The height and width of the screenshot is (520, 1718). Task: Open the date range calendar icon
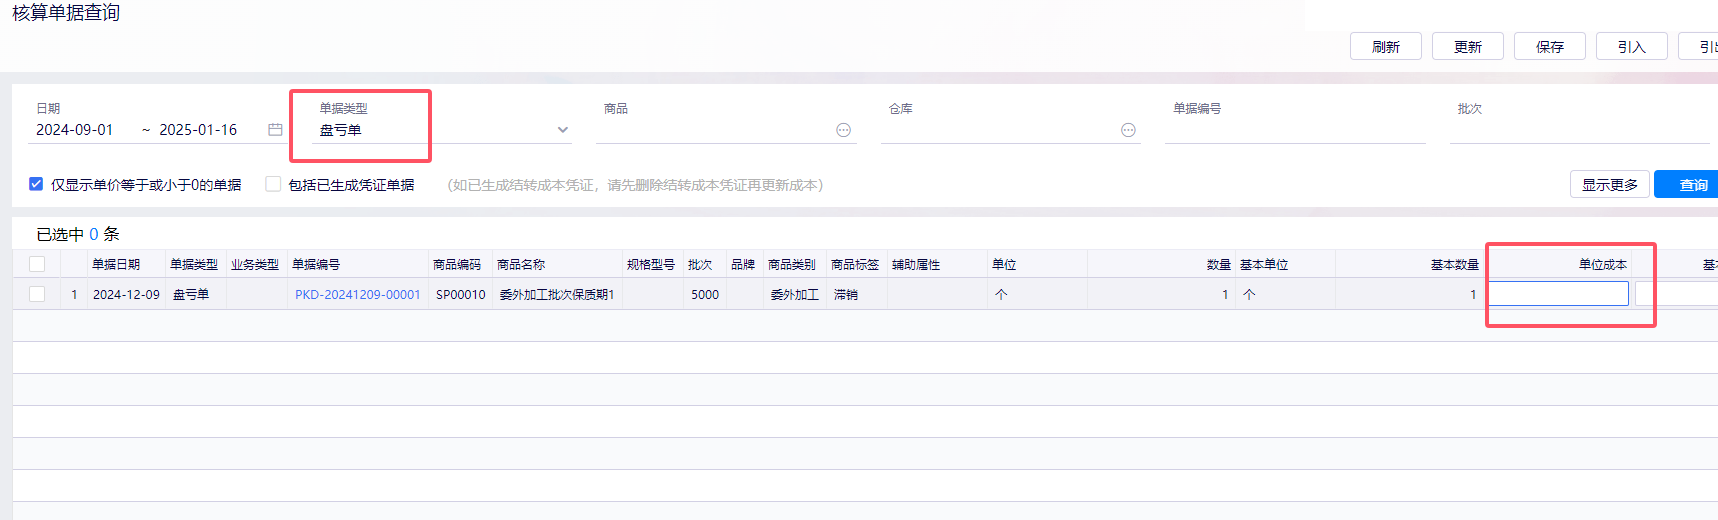point(275,130)
